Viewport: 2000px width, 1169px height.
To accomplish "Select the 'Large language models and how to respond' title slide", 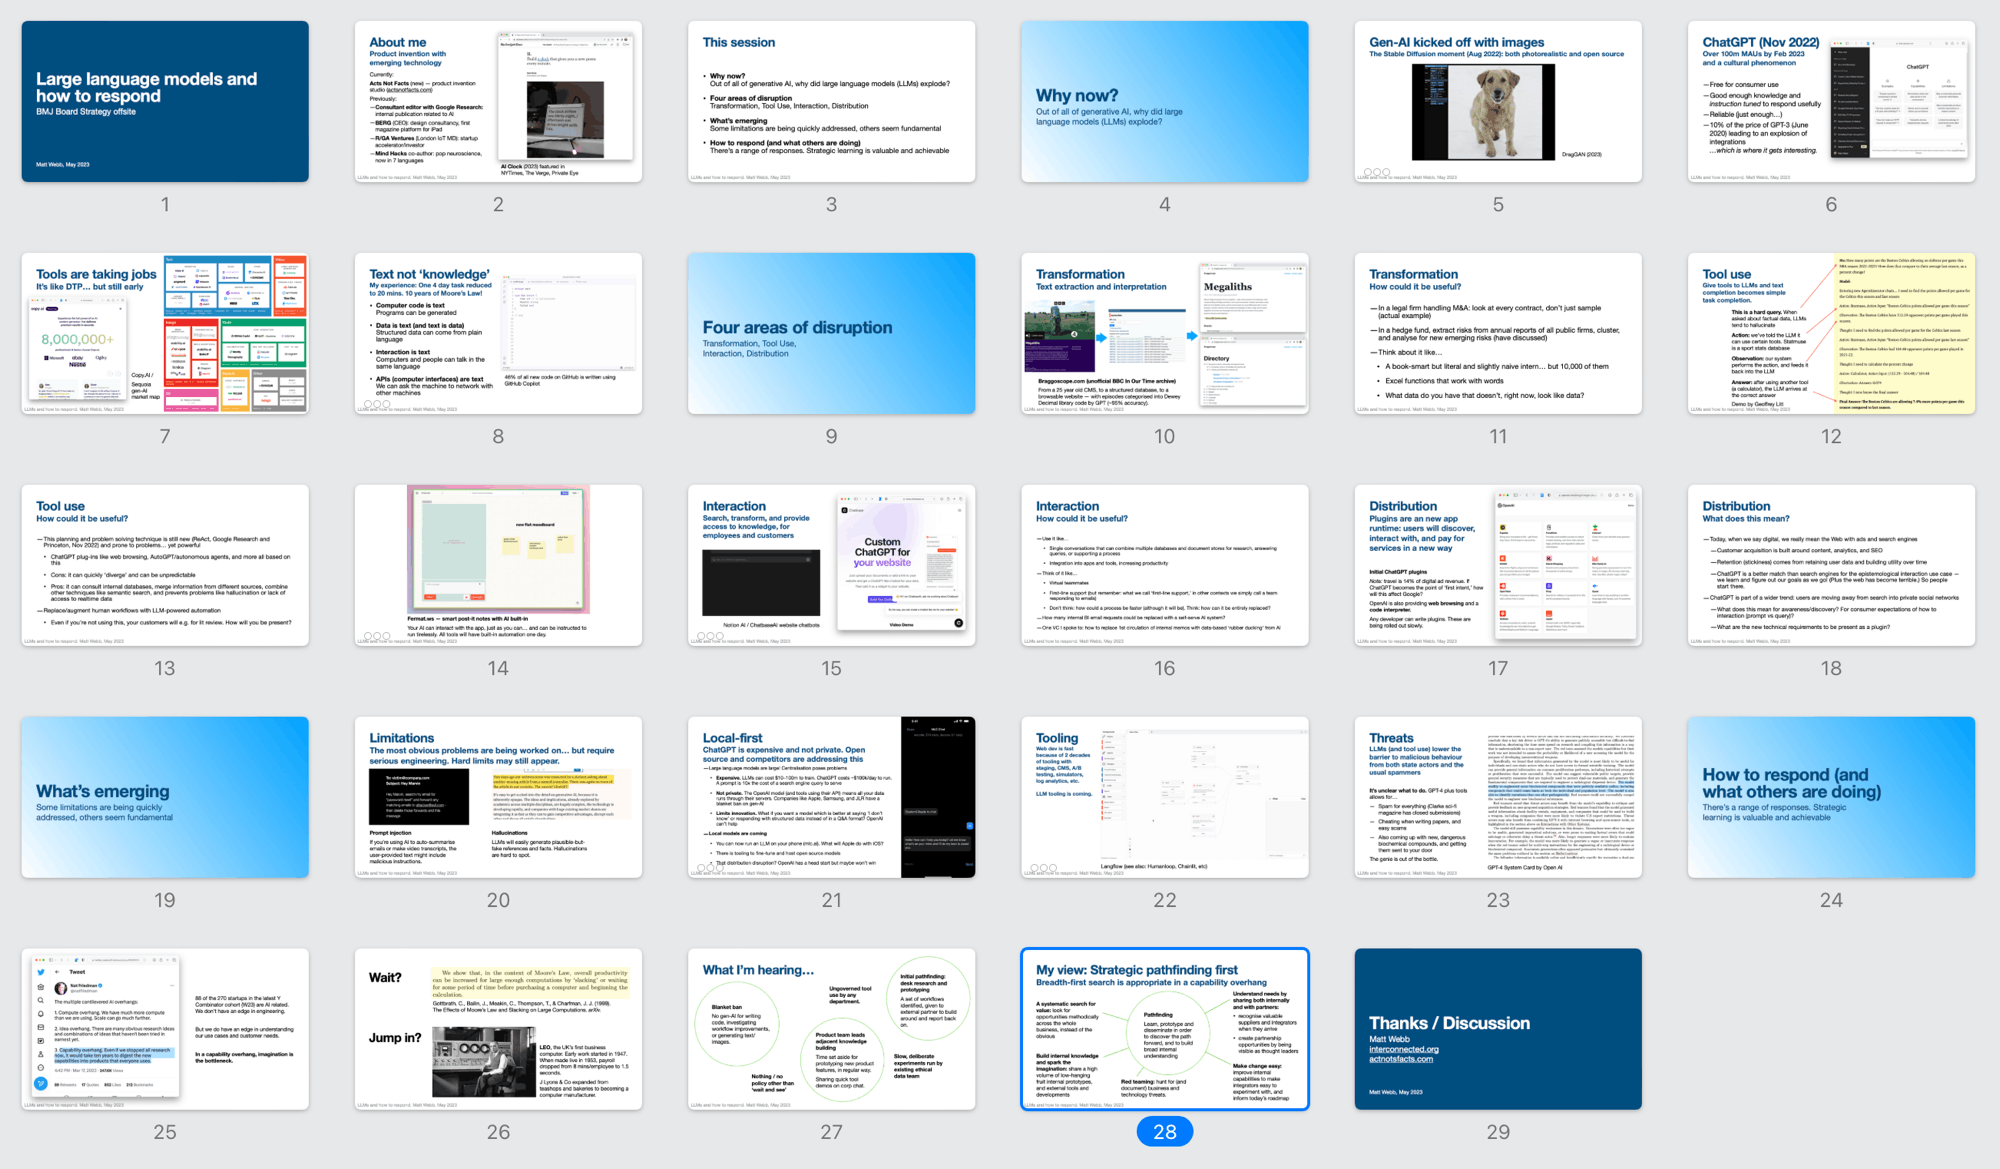I will [165, 101].
